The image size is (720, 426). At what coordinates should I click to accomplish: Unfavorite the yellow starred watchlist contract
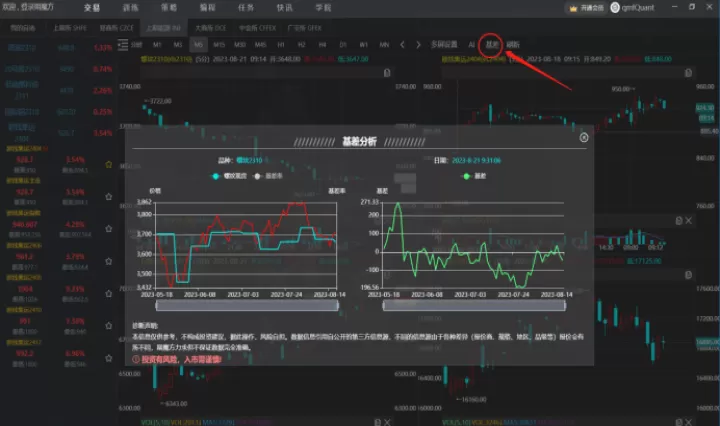[x=109, y=164]
